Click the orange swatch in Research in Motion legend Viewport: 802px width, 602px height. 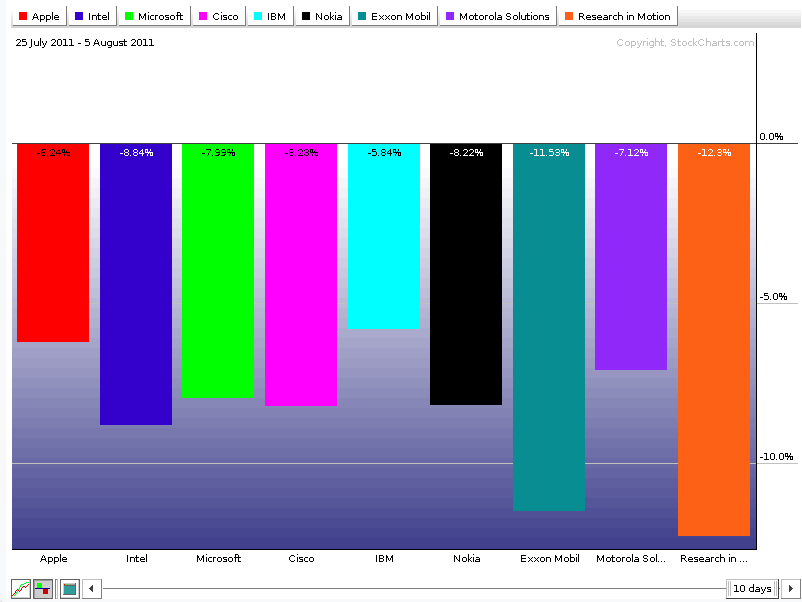point(569,16)
